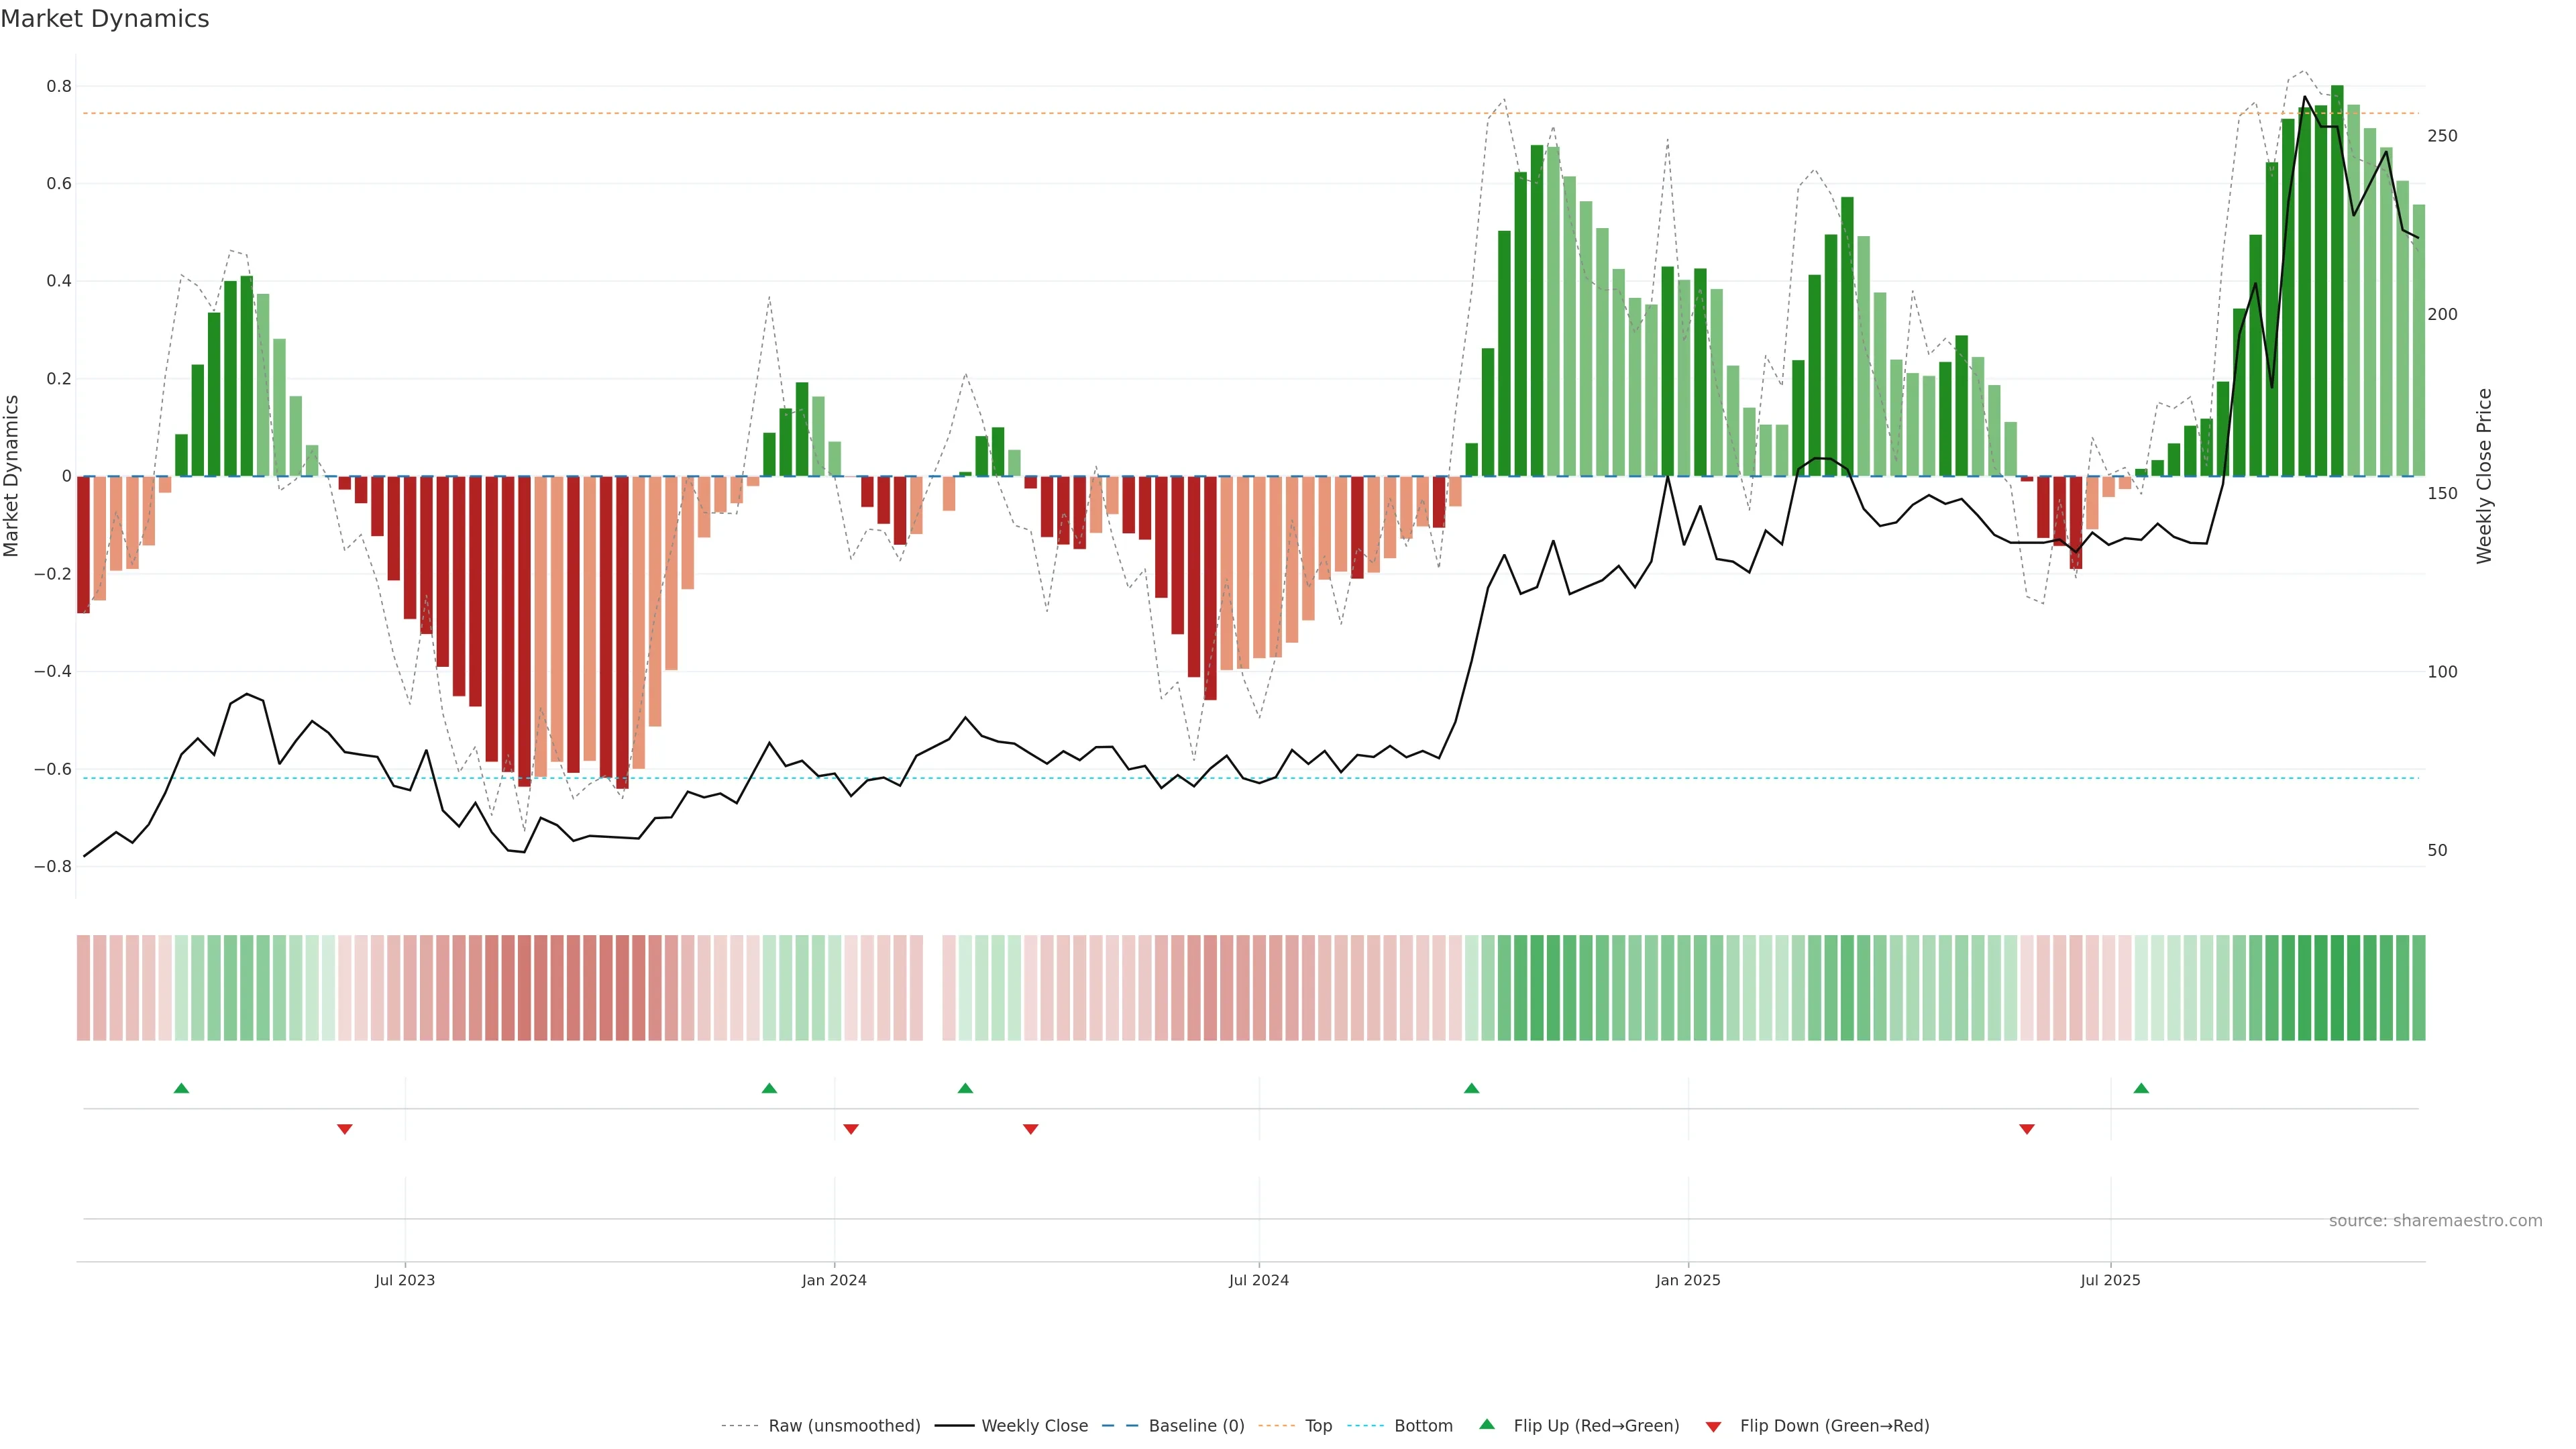Click the tallest green bar reaching 0.8
The image size is (2576, 1449).
click(x=2337, y=280)
